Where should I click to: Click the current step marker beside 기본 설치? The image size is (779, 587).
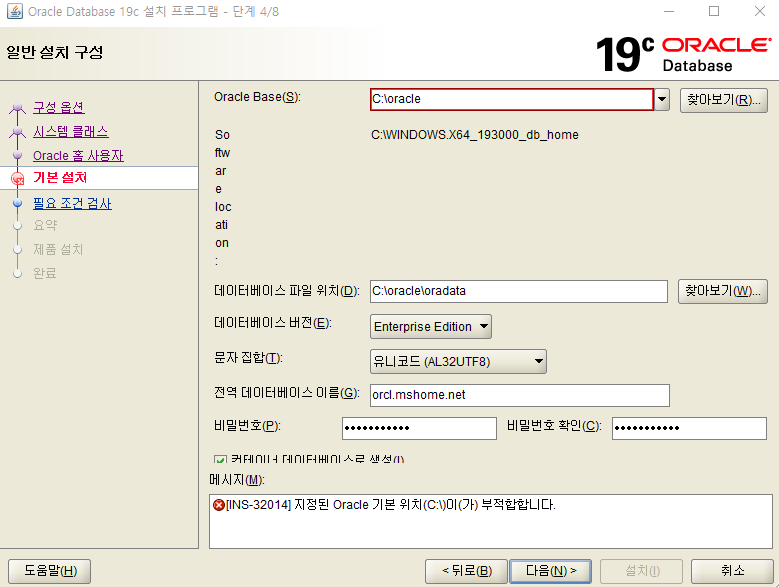pyautogui.click(x=17, y=178)
